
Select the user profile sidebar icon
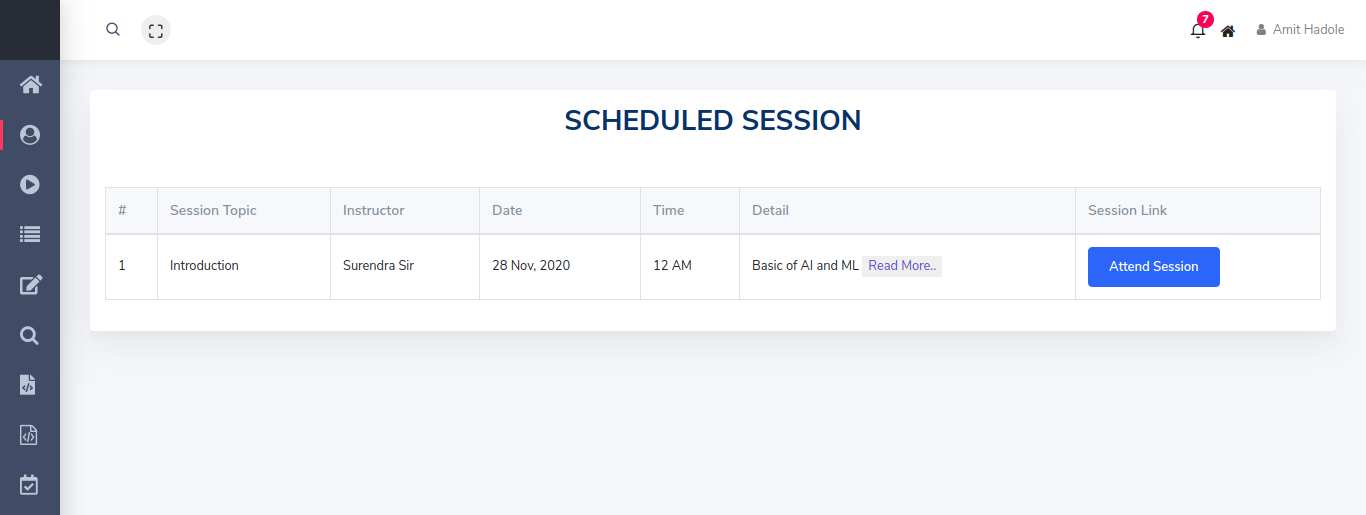30,135
